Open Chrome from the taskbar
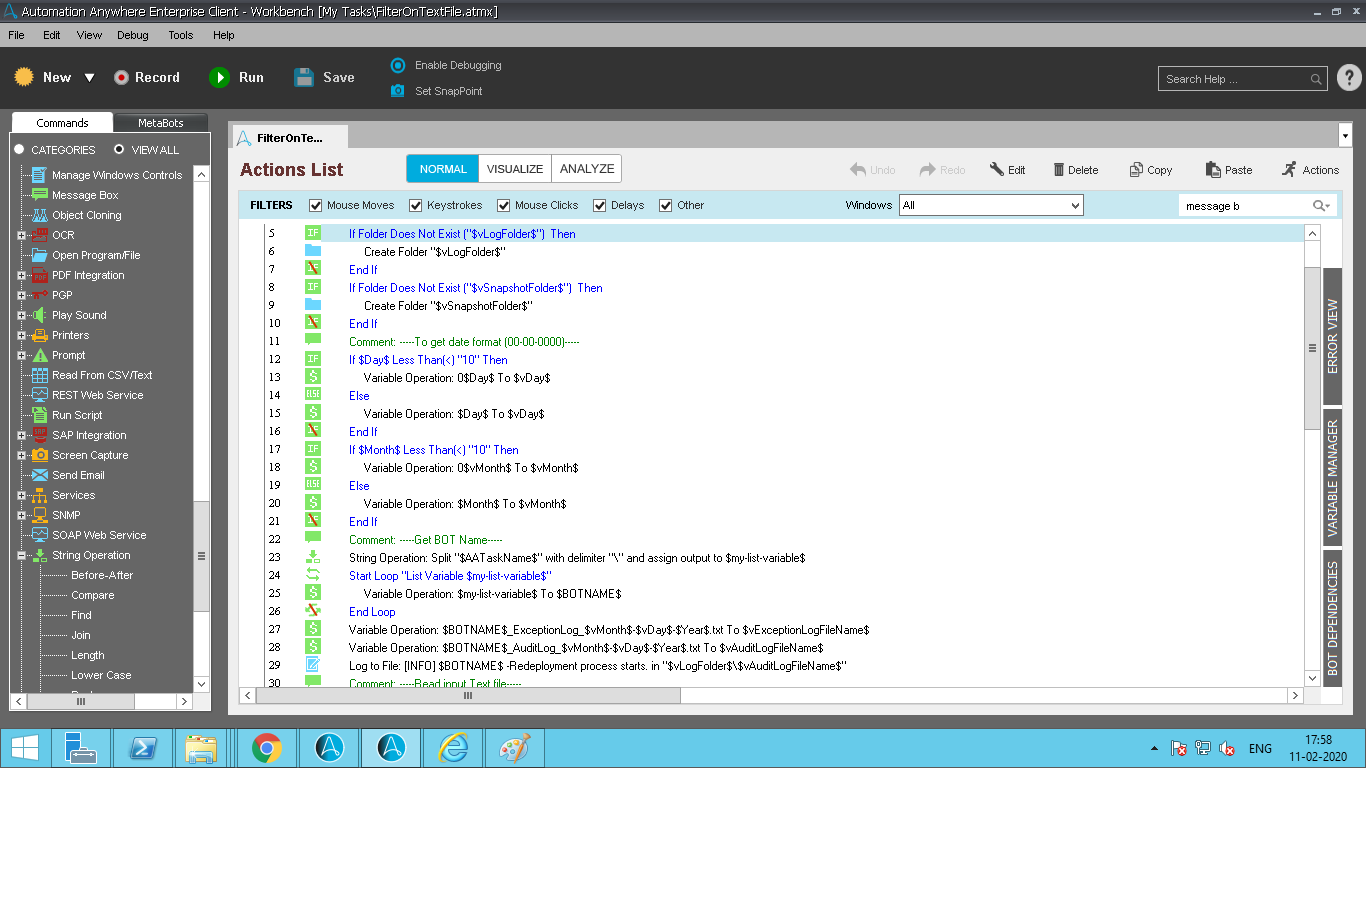1366x906 pixels. 267,748
